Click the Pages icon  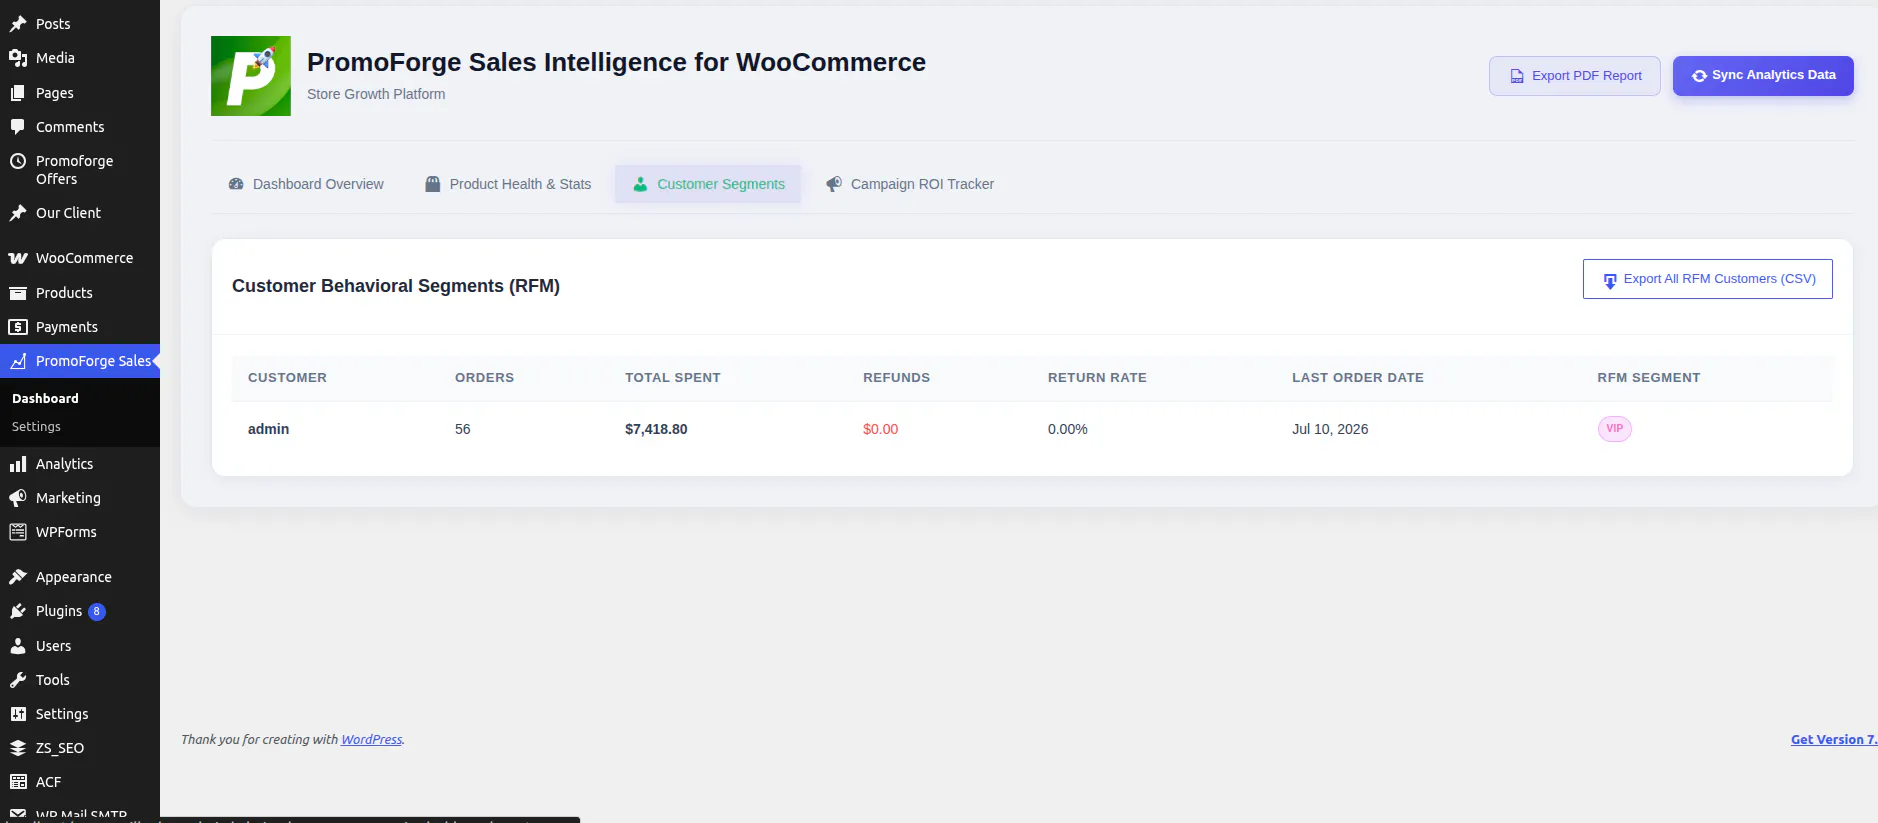[18, 93]
